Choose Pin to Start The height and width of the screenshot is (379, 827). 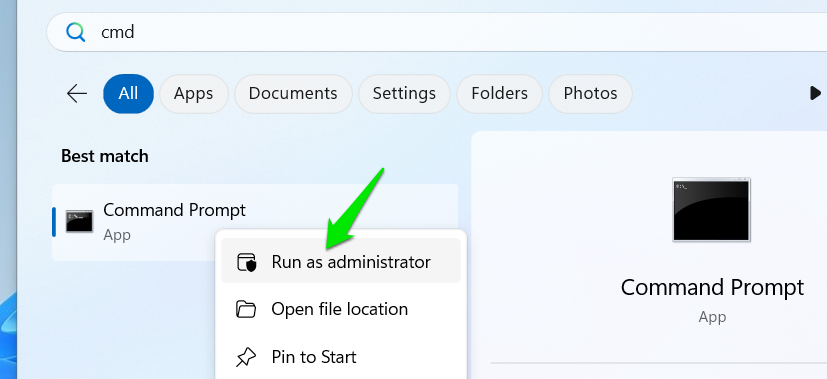click(x=341, y=357)
